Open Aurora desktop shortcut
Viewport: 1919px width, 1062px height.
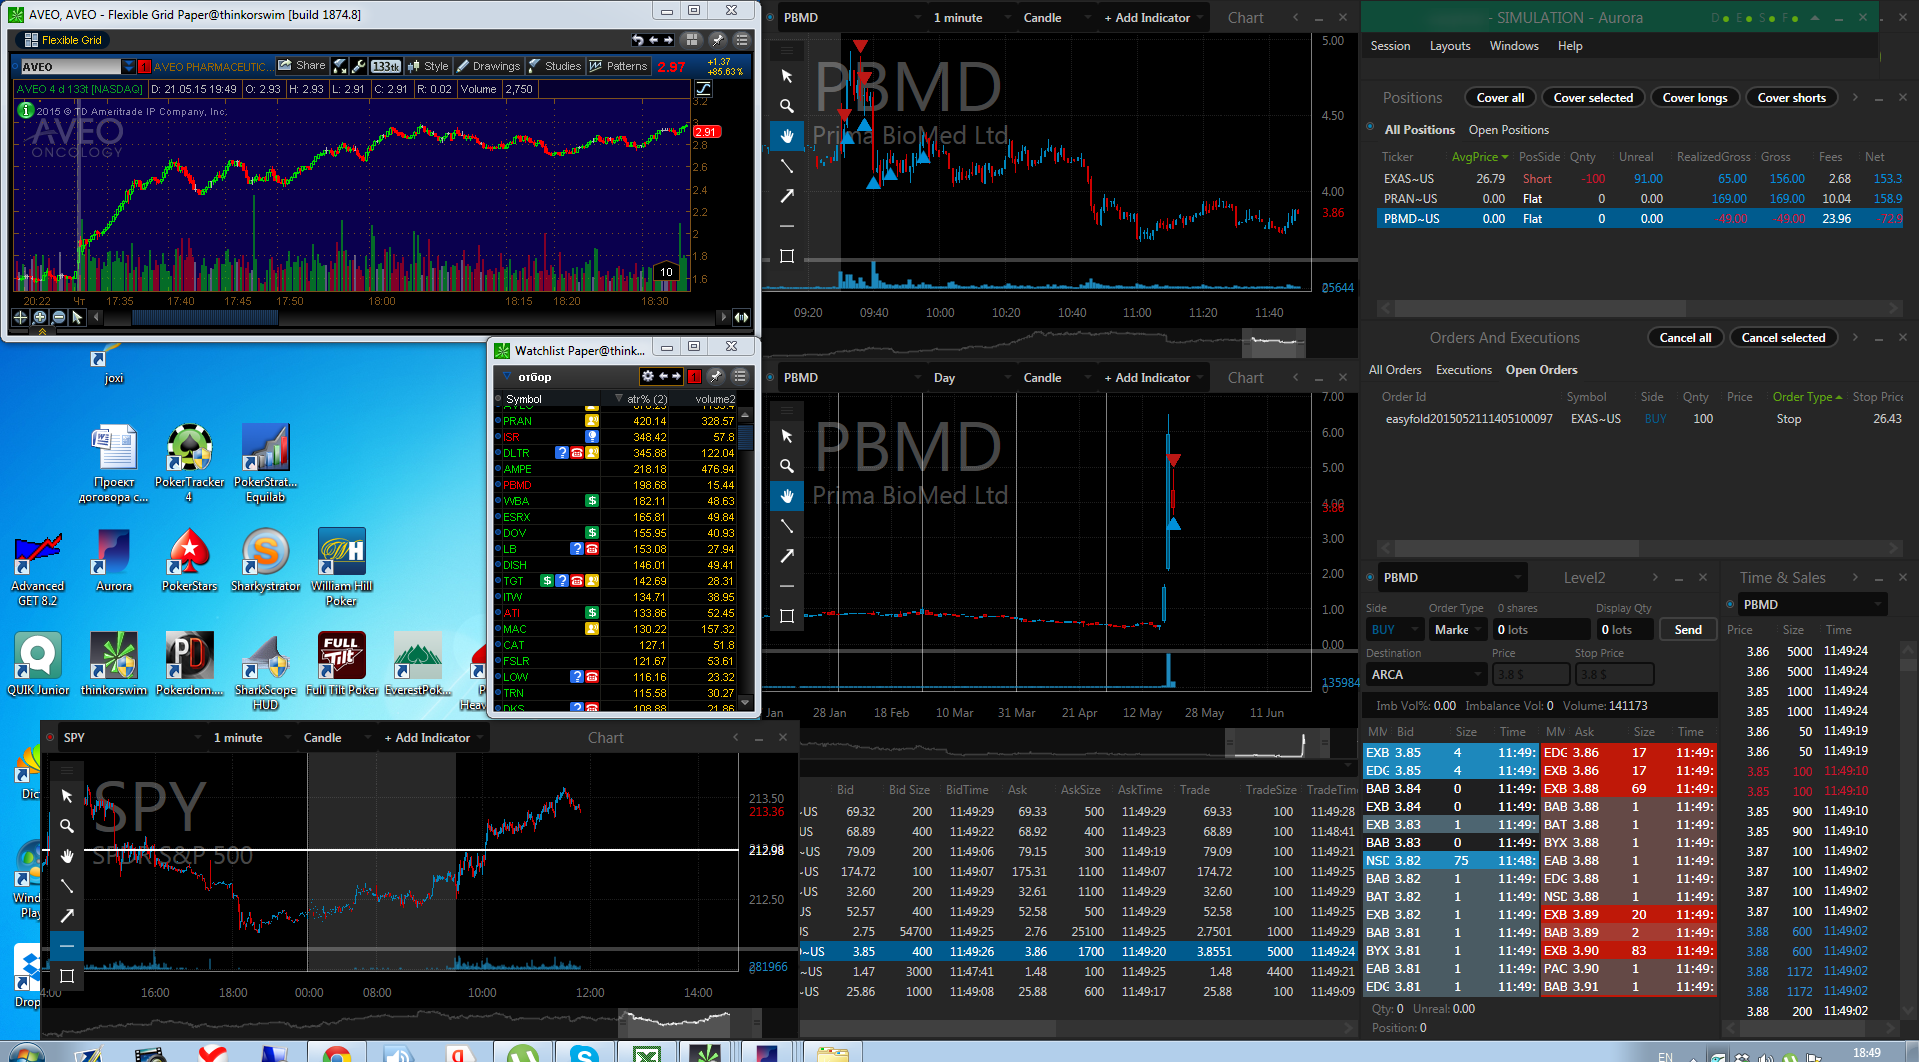[114, 560]
